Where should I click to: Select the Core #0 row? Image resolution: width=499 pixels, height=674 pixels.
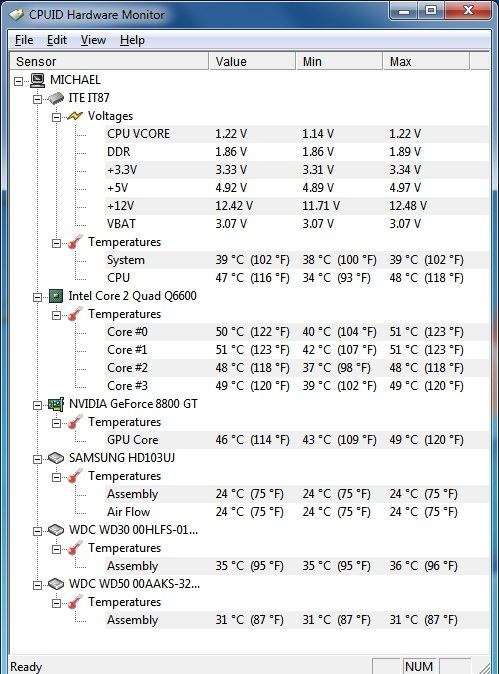click(297, 332)
